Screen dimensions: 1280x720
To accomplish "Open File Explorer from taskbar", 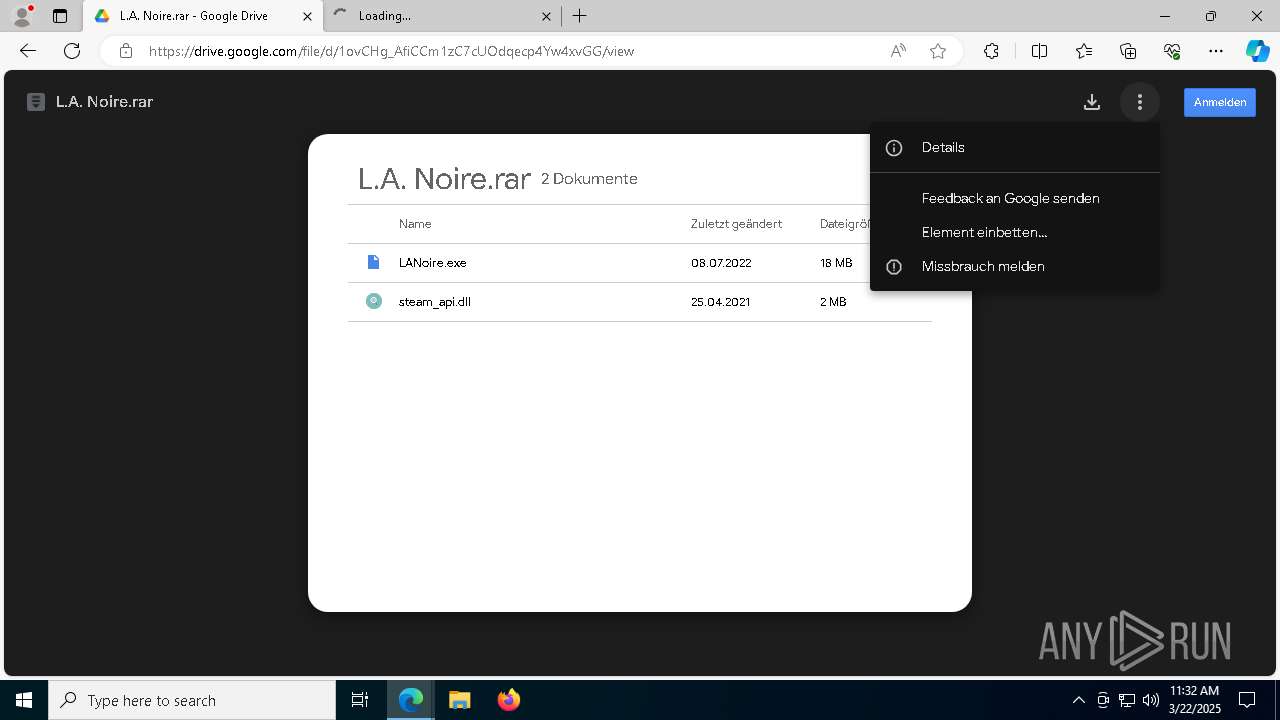I will point(460,700).
